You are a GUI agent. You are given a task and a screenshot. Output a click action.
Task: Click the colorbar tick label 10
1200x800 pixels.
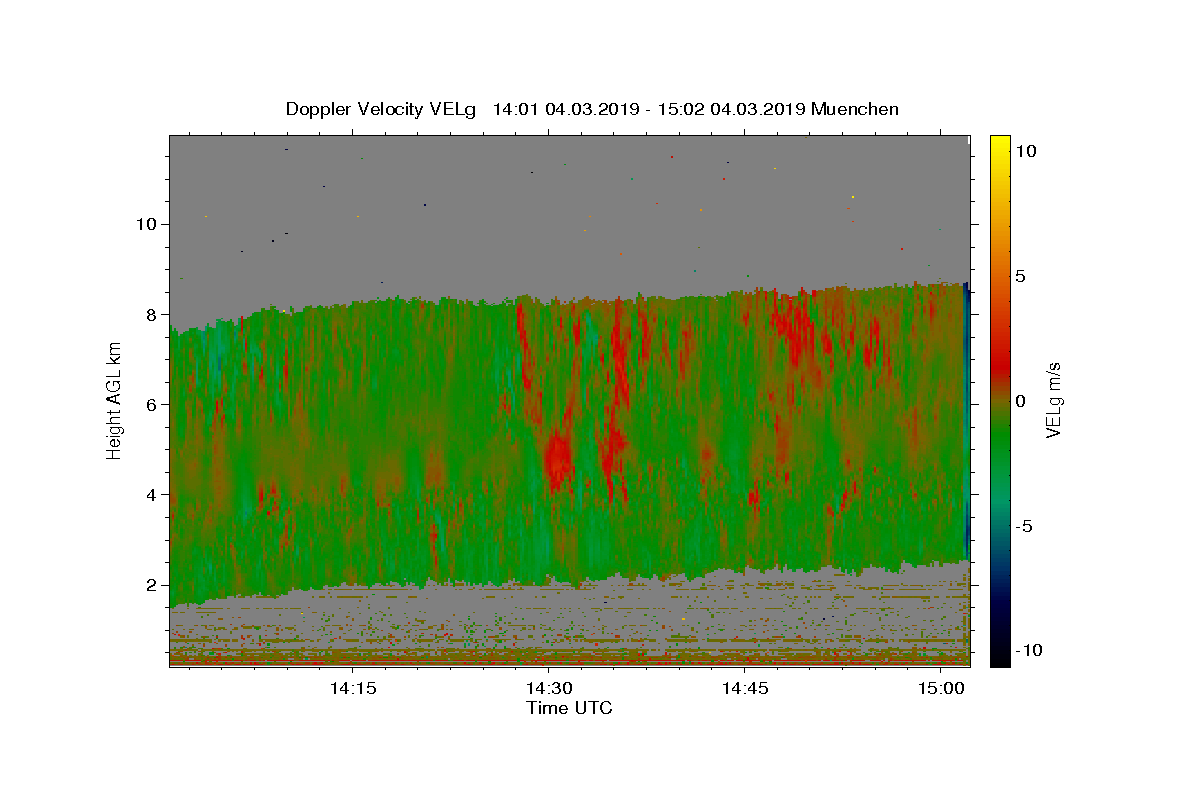(x=1025, y=150)
